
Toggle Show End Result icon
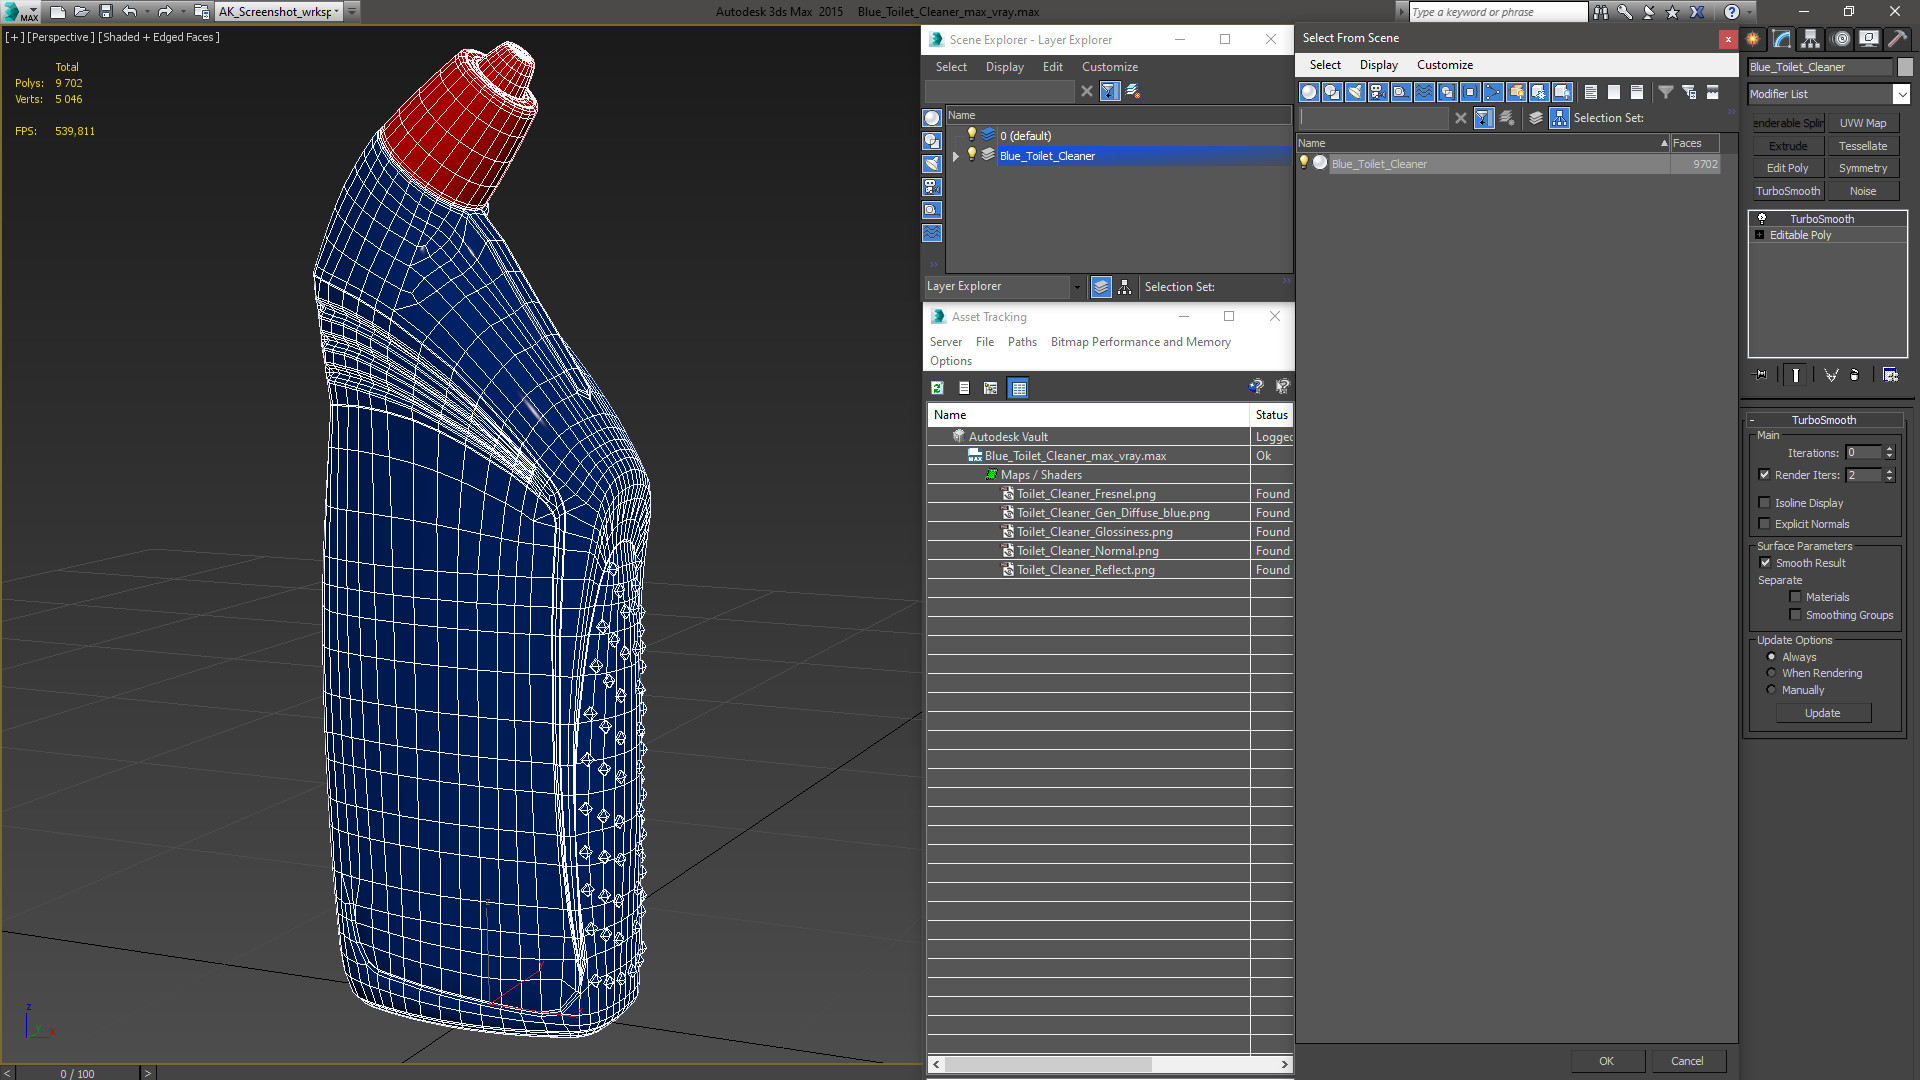(1796, 375)
